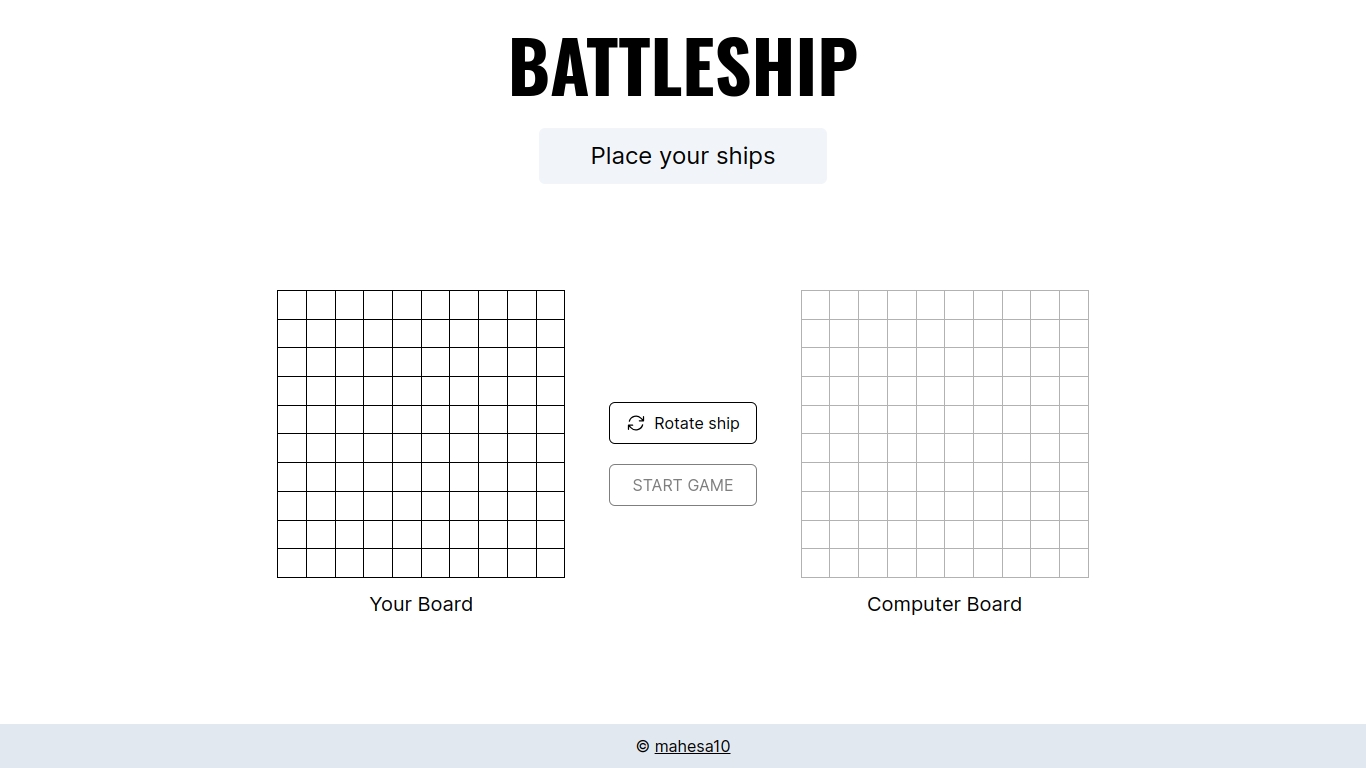Click the top-left cell of Your Board
This screenshot has width=1366, height=768.
291,304
